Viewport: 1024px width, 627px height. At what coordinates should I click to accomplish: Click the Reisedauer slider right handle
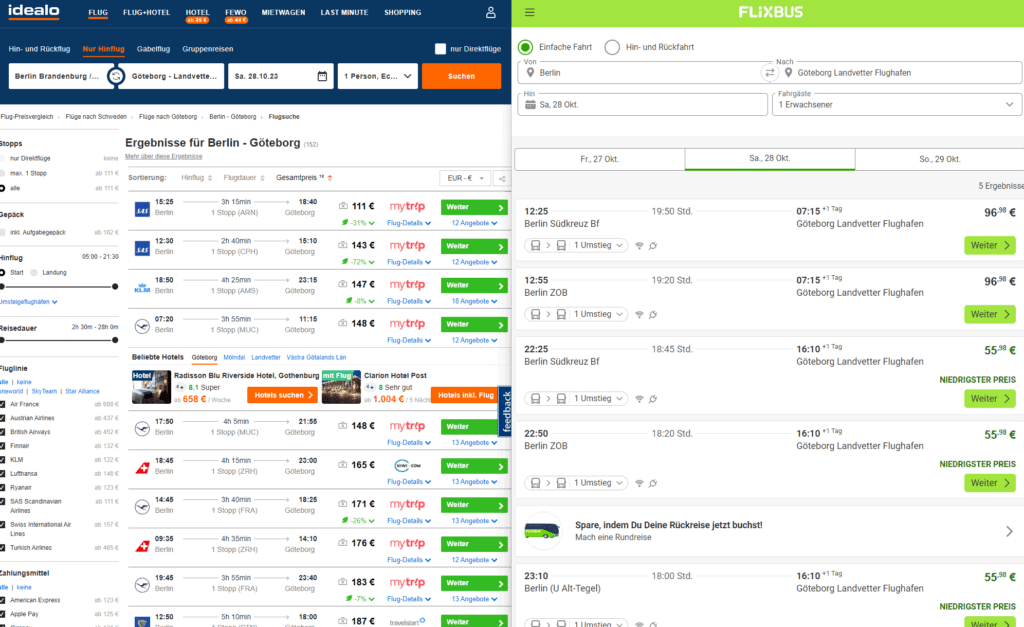click(x=115, y=340)
